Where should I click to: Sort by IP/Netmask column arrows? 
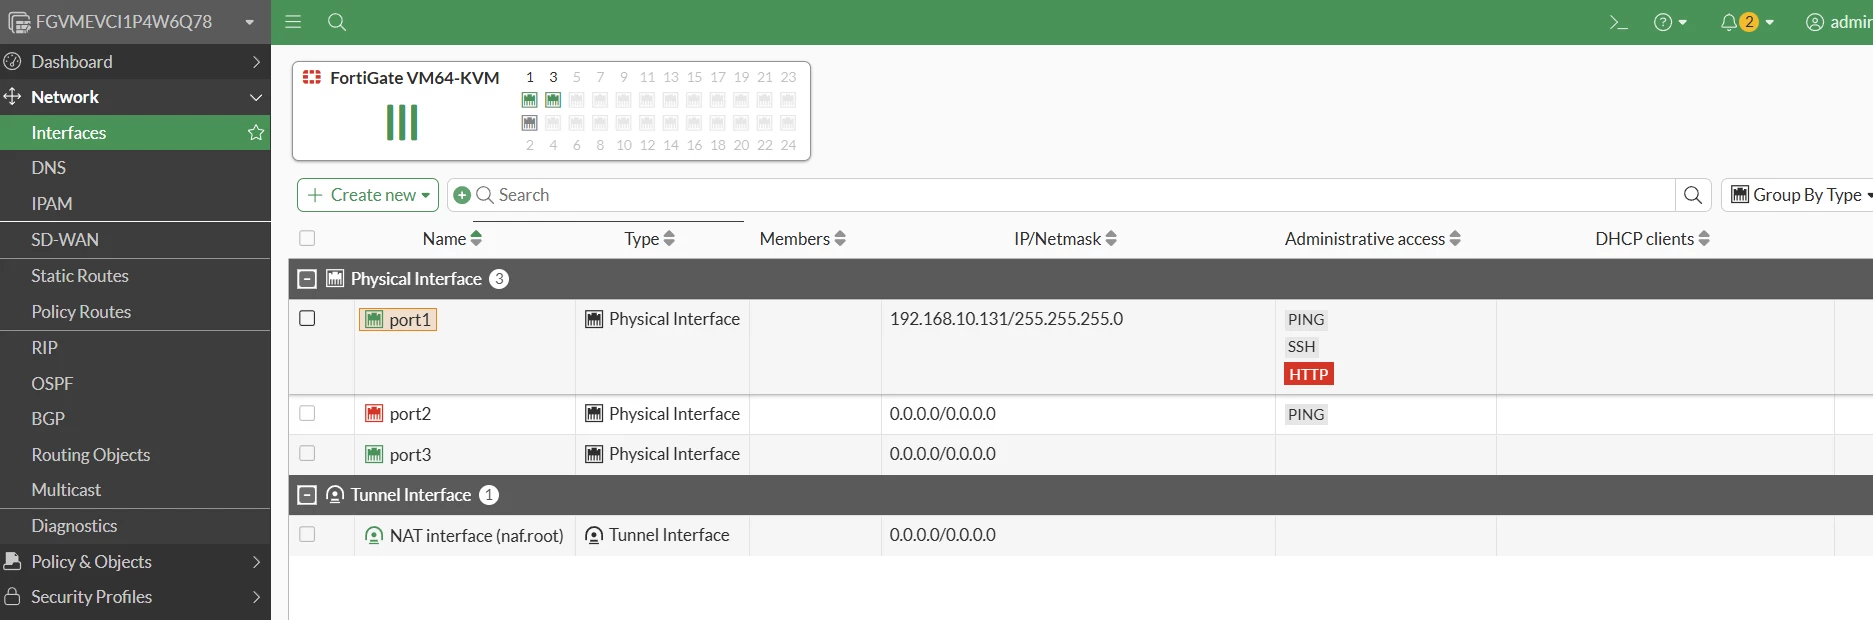click(x=1111, y=239)
